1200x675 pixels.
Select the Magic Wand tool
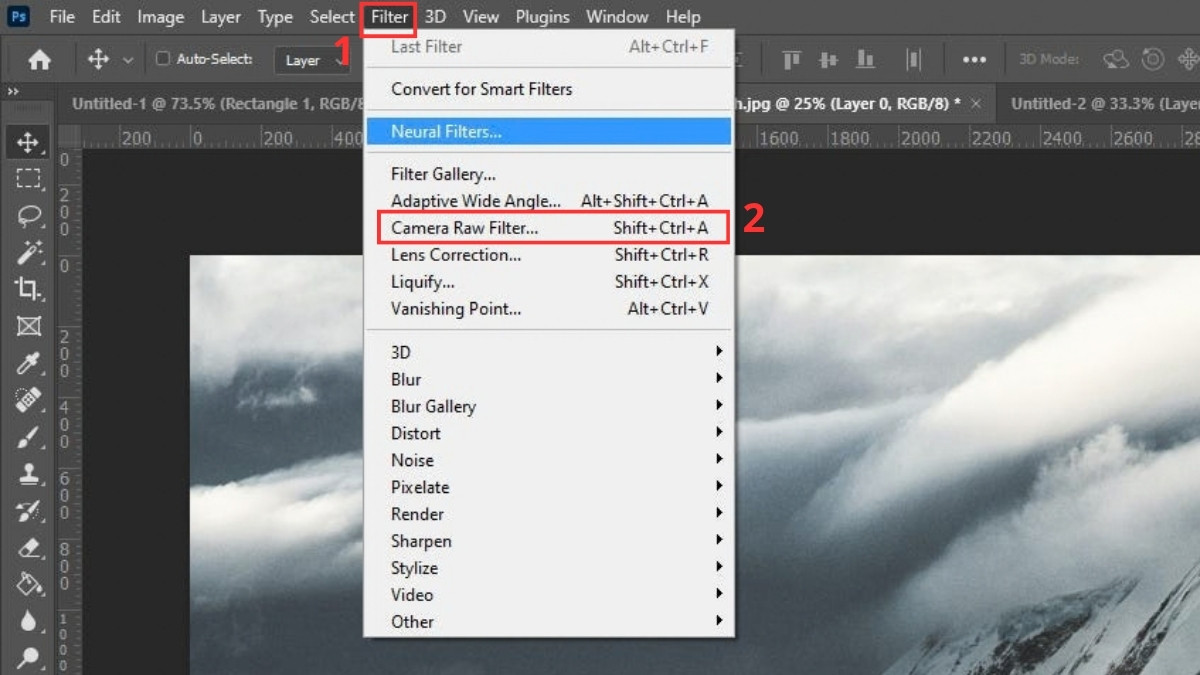[28, 252]
